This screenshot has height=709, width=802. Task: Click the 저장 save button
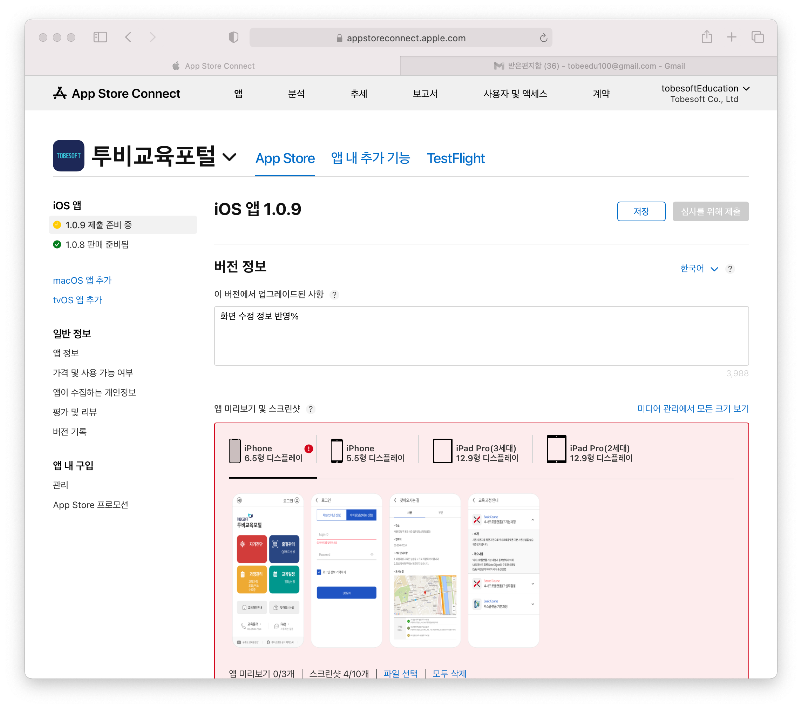click(x=641, y=211)
